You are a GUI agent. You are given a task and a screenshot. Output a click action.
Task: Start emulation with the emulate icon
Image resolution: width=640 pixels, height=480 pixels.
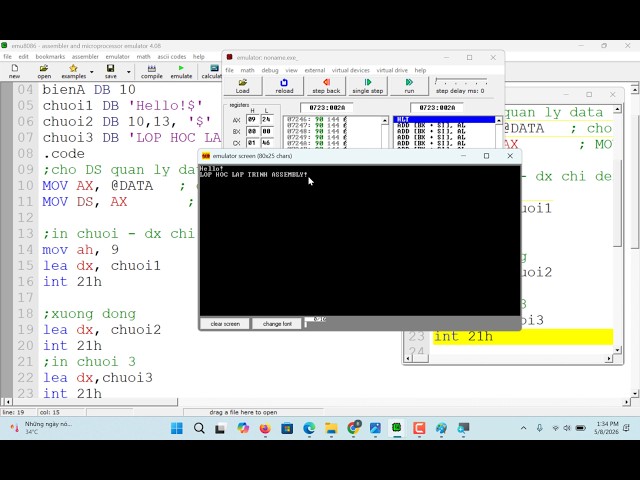[x=181, y=71]
